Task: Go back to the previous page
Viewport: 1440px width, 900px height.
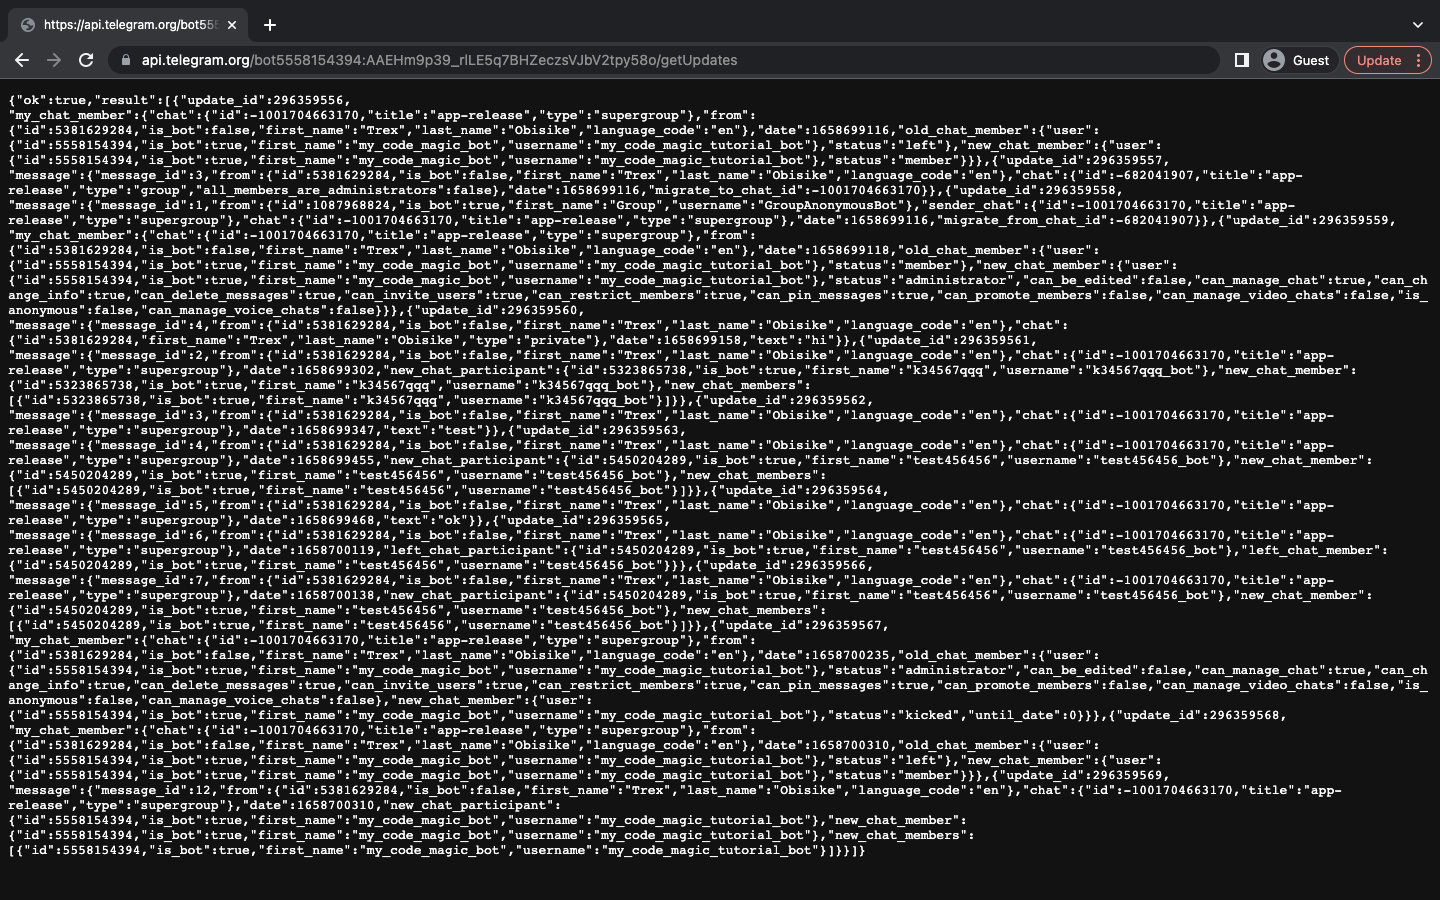Action: click(x=22, y=60)
